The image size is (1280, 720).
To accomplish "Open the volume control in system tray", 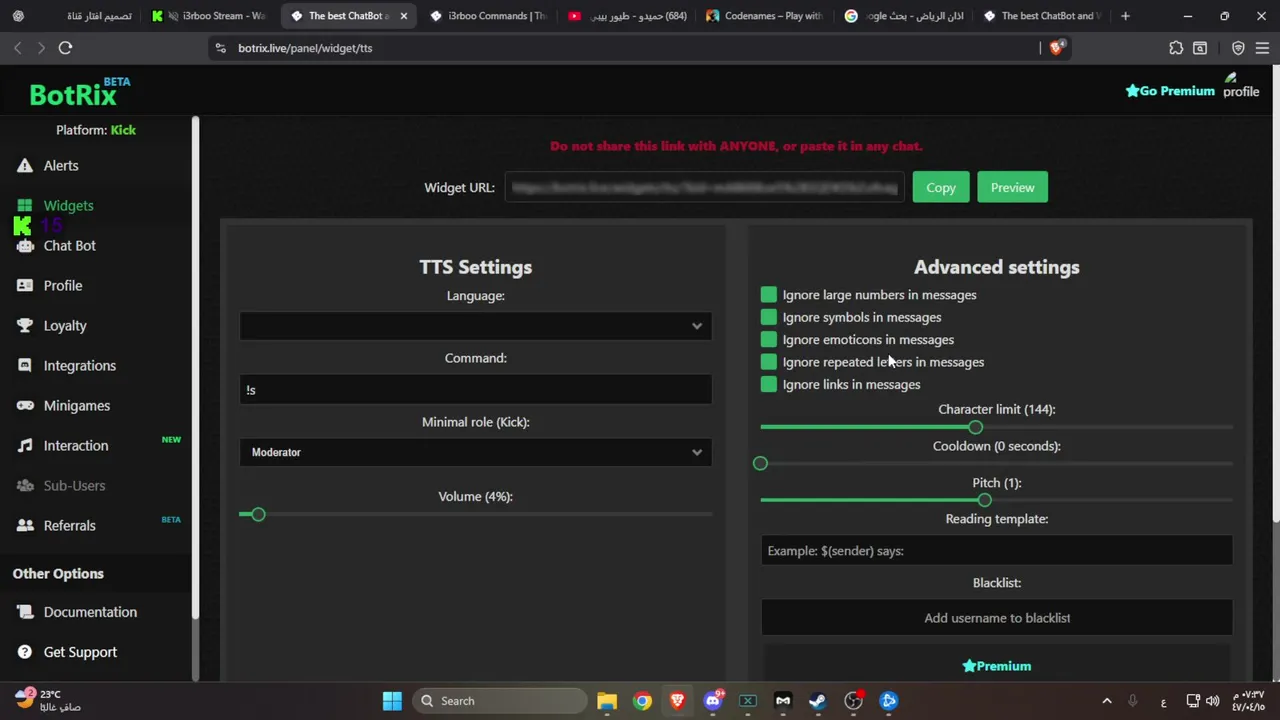I will click(x=1213, y=701).
